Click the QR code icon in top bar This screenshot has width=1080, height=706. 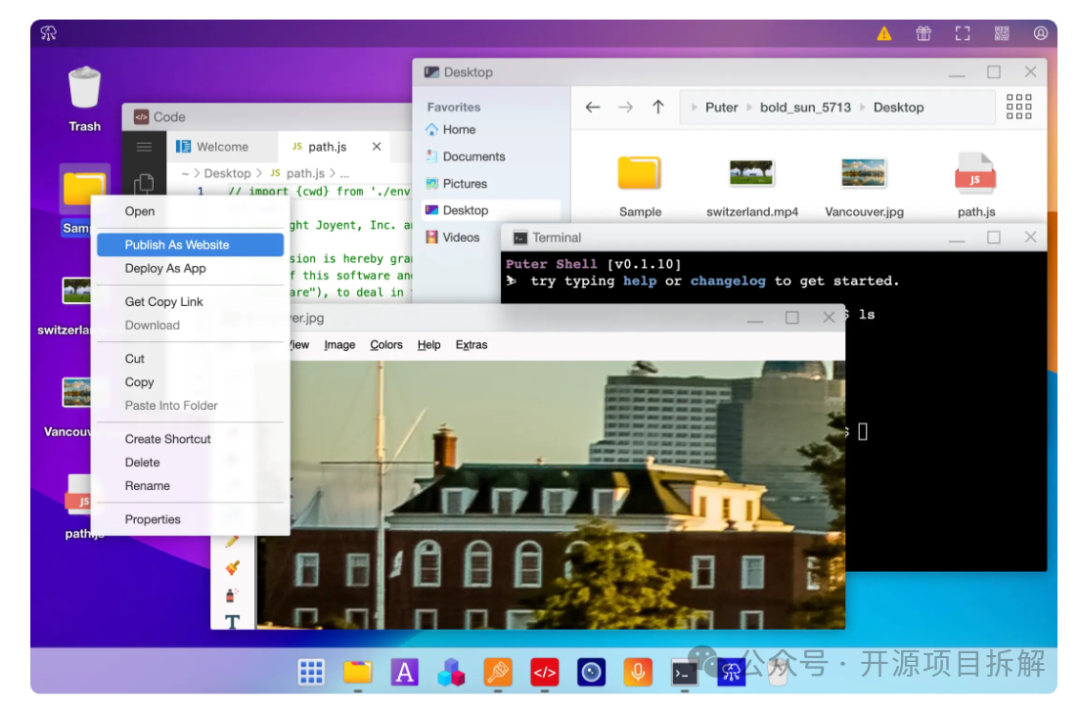coord(1001,34)
